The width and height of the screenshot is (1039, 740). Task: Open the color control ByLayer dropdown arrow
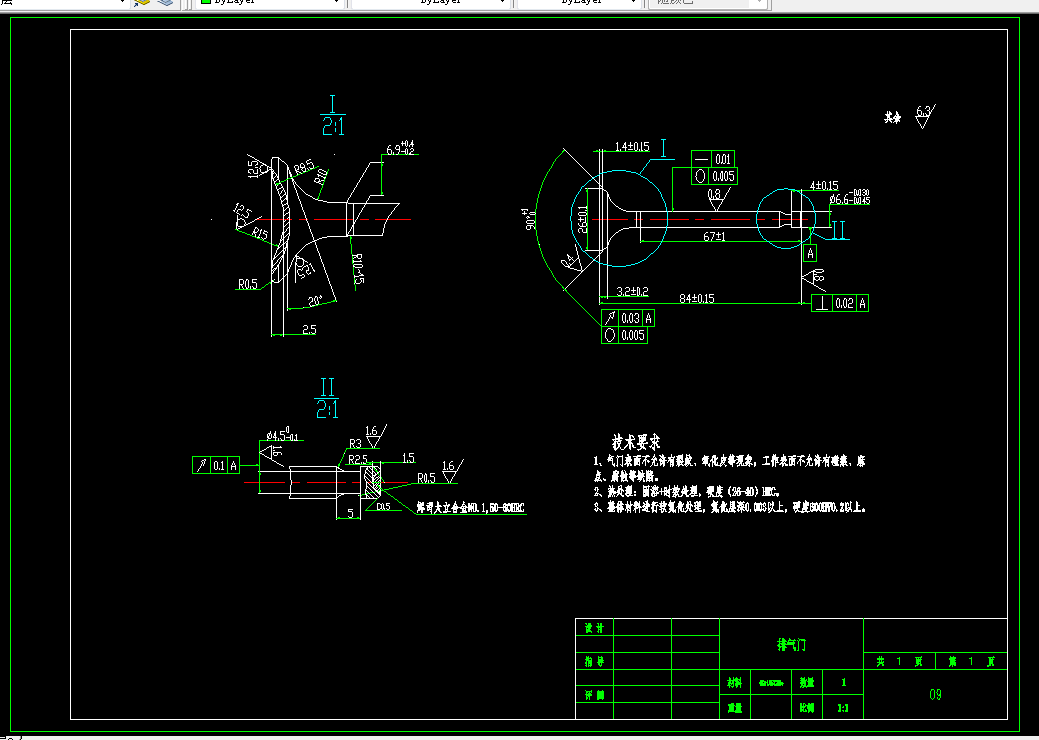tap(336, 2)
